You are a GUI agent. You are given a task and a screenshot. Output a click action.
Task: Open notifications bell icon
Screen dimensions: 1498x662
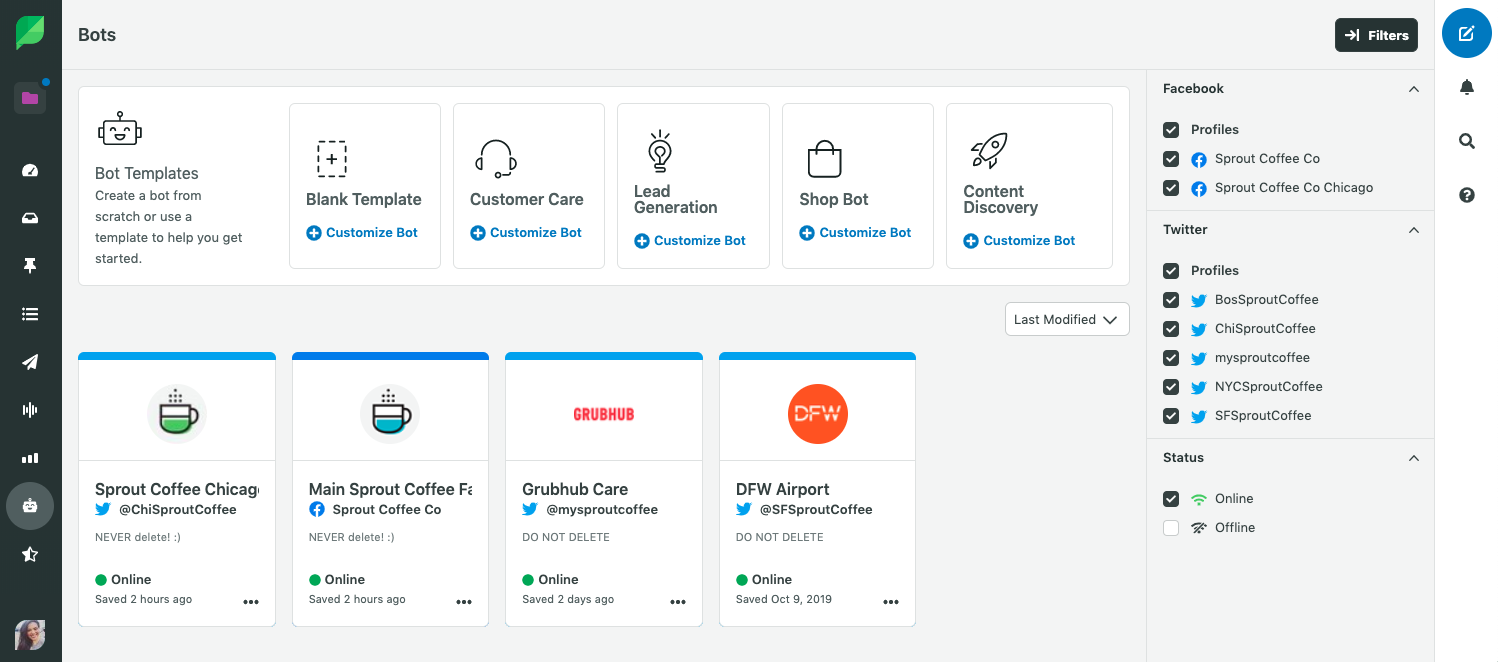tap(1467, 88)
